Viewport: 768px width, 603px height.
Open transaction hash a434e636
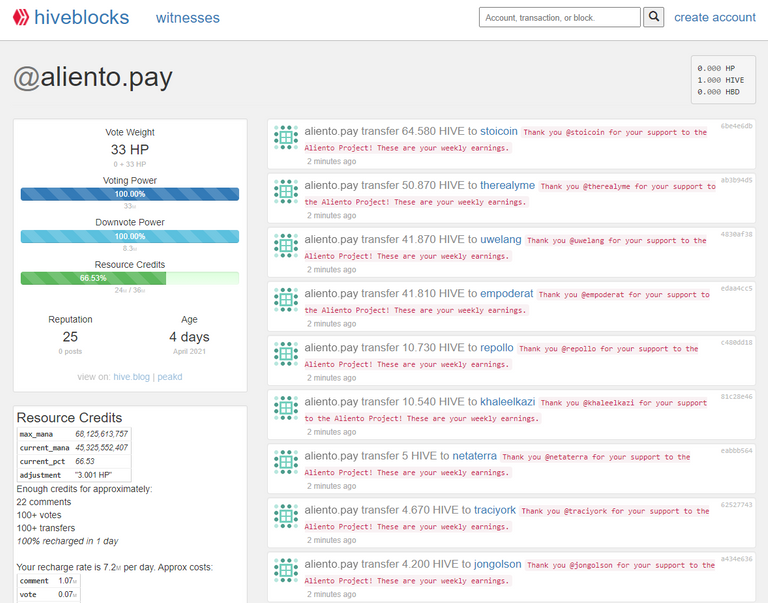tap(736, 559)
